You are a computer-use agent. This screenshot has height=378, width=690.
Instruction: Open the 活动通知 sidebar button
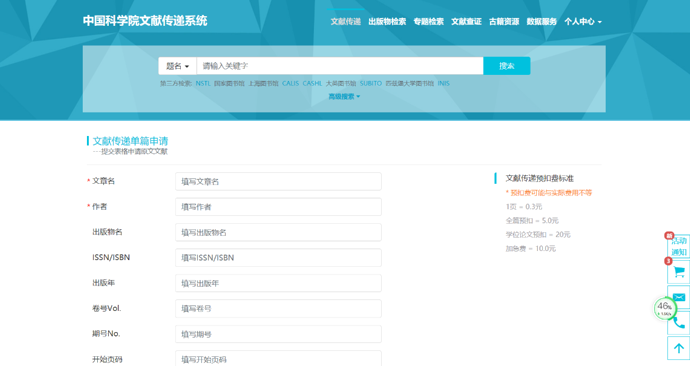pyautogui.click(x=679, y=246)
